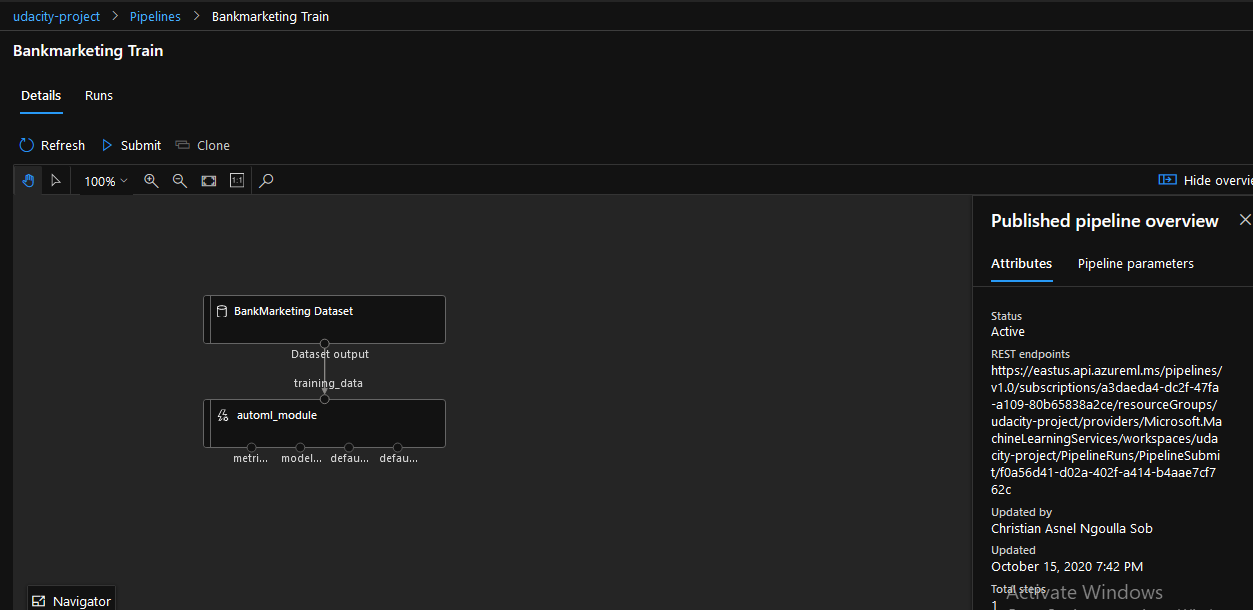Click the training_data input port
Screen dimensions: 1253x610
(x=325, y=399)
